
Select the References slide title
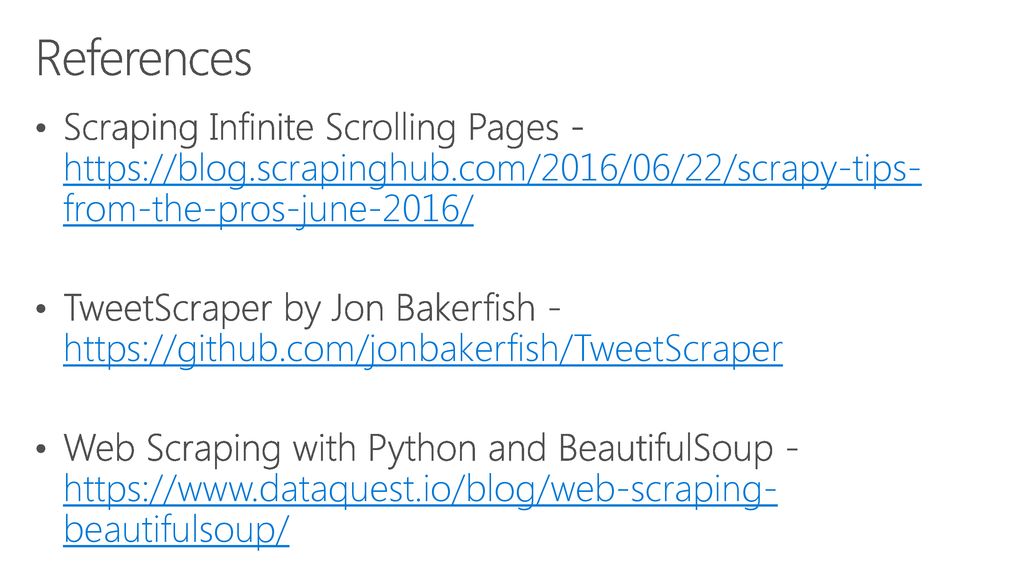[144, 59]
